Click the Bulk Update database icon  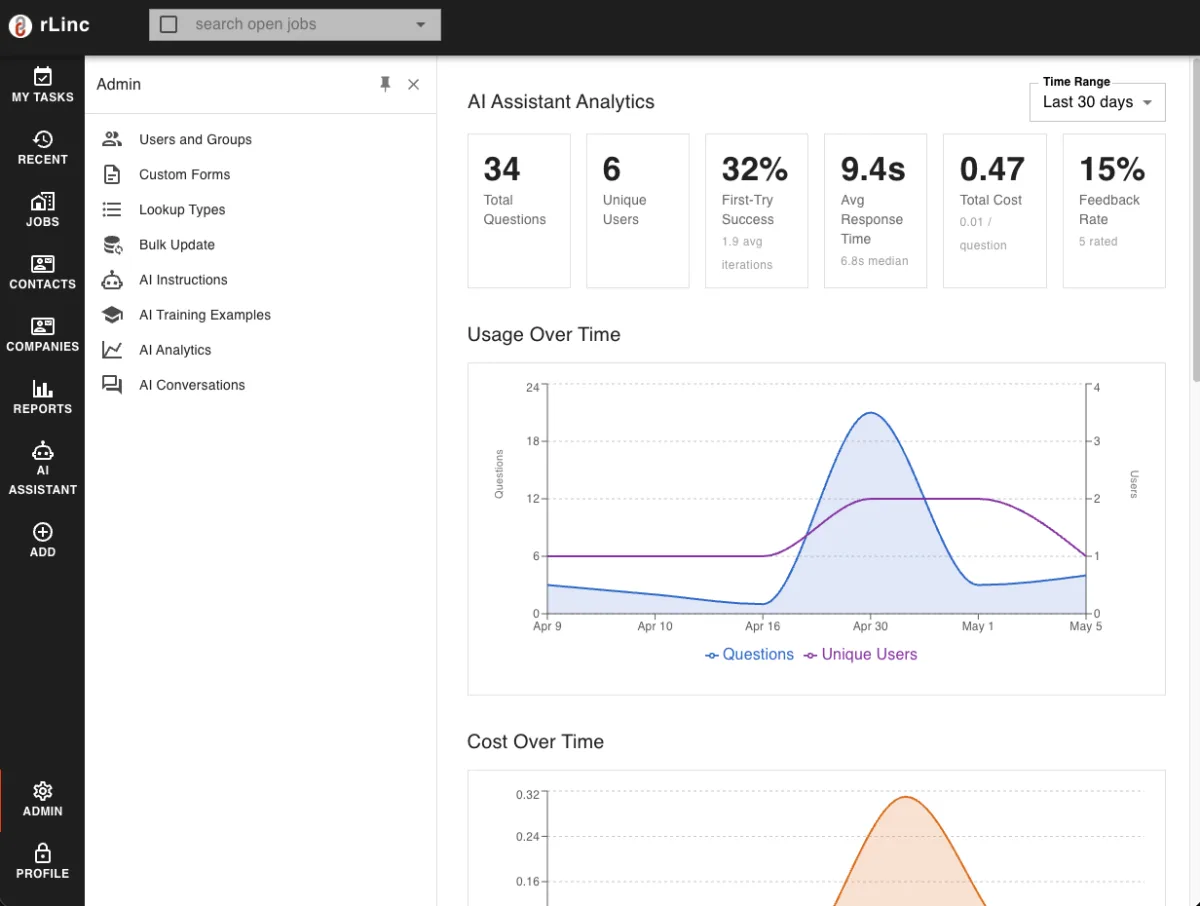(112, 244)
